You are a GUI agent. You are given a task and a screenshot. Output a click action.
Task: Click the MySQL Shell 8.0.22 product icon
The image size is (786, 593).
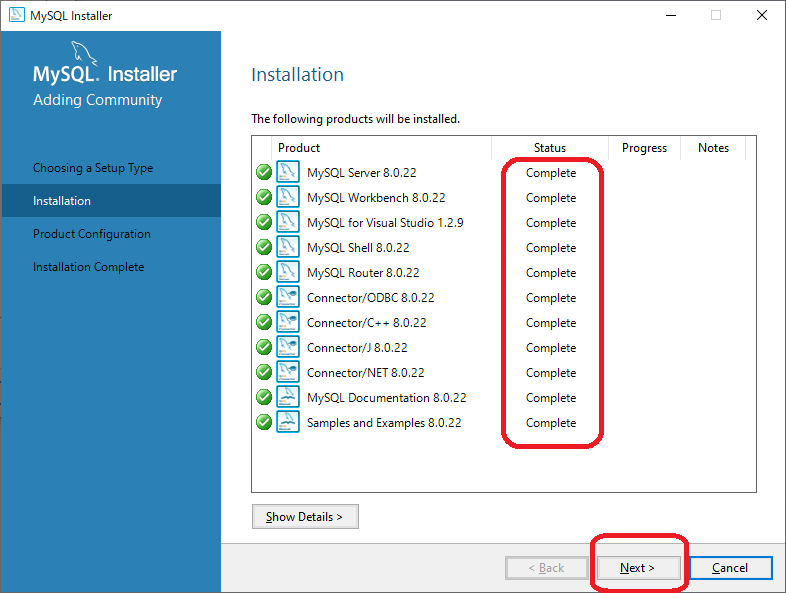[x=288, y=247]
